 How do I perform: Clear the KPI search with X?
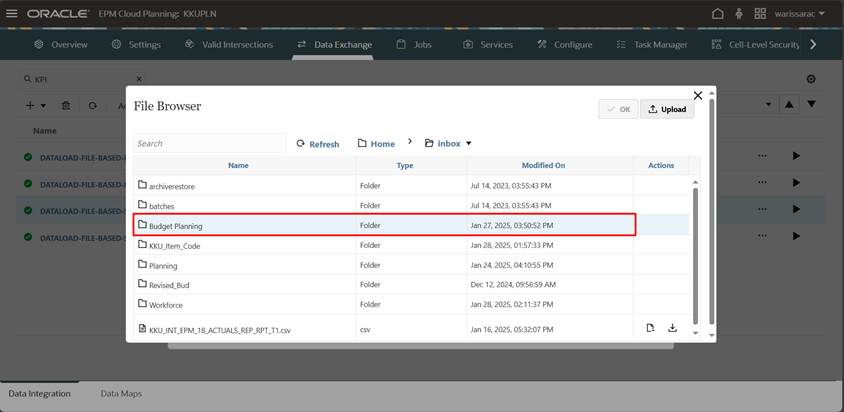click(139, 79)
